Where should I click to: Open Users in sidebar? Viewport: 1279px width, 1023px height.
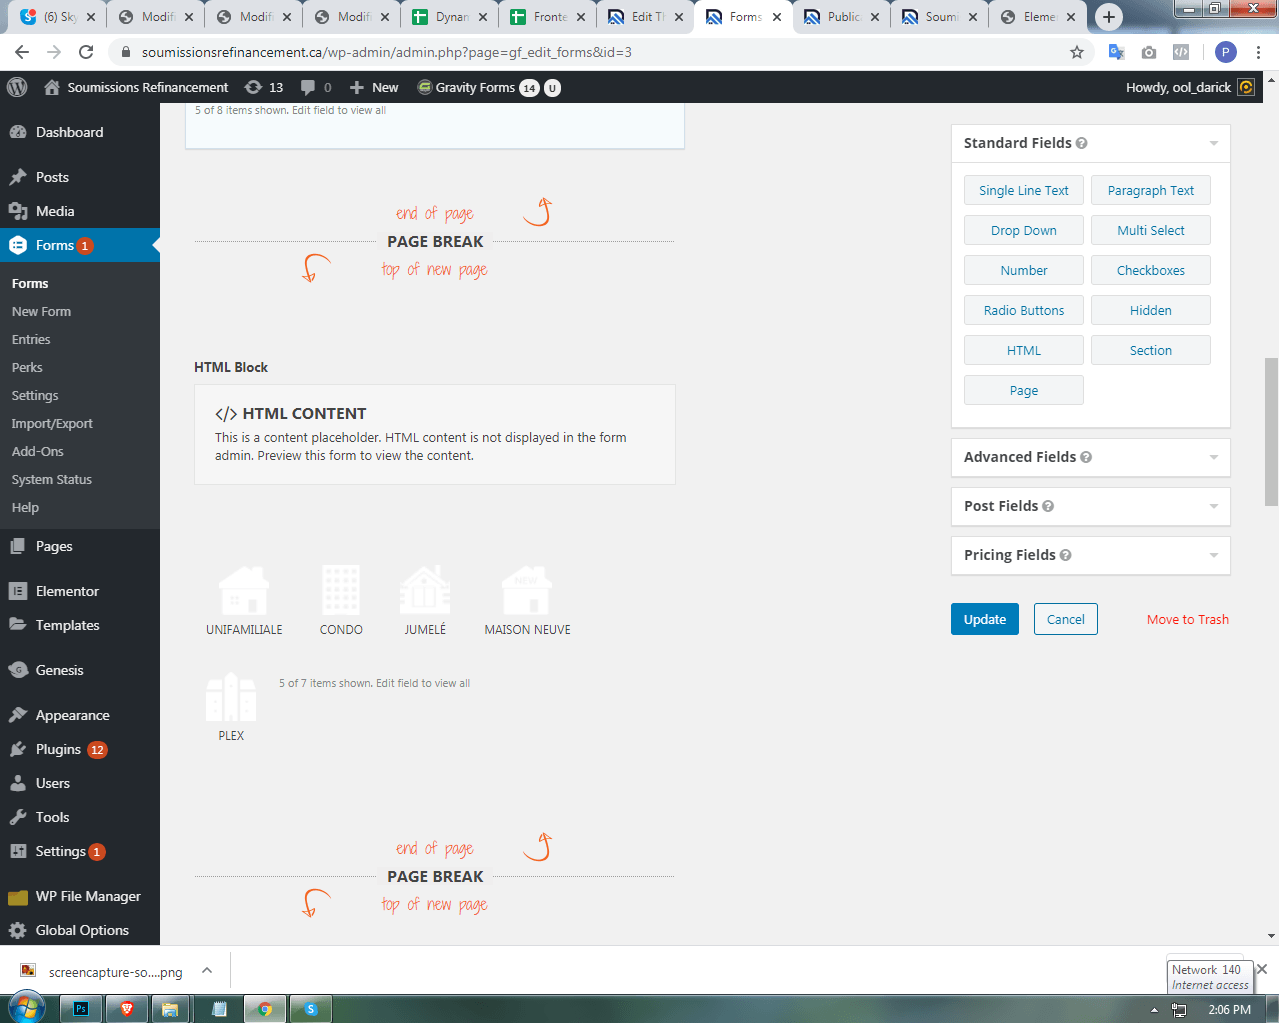80,783
